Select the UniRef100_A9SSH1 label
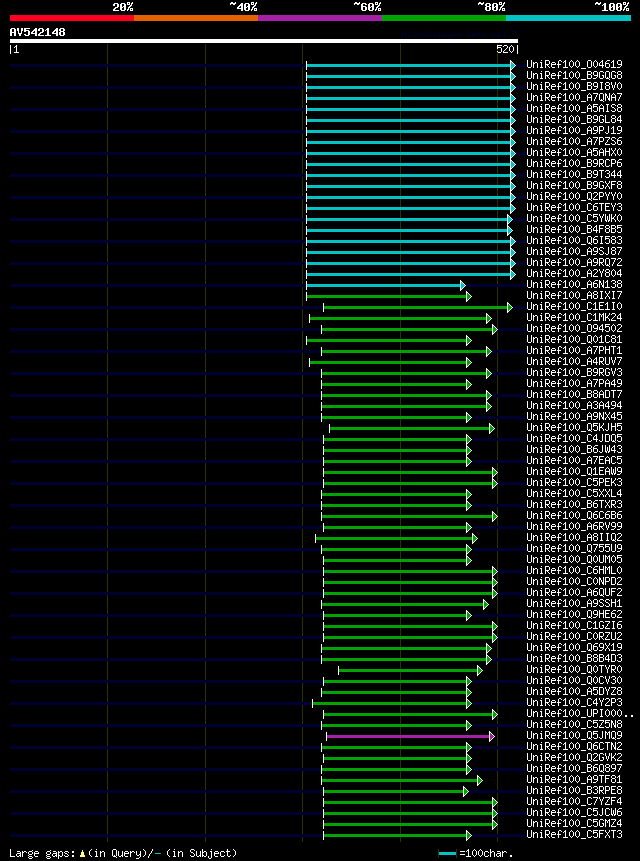Screen dimensions: 640x861 click(574, 603)
